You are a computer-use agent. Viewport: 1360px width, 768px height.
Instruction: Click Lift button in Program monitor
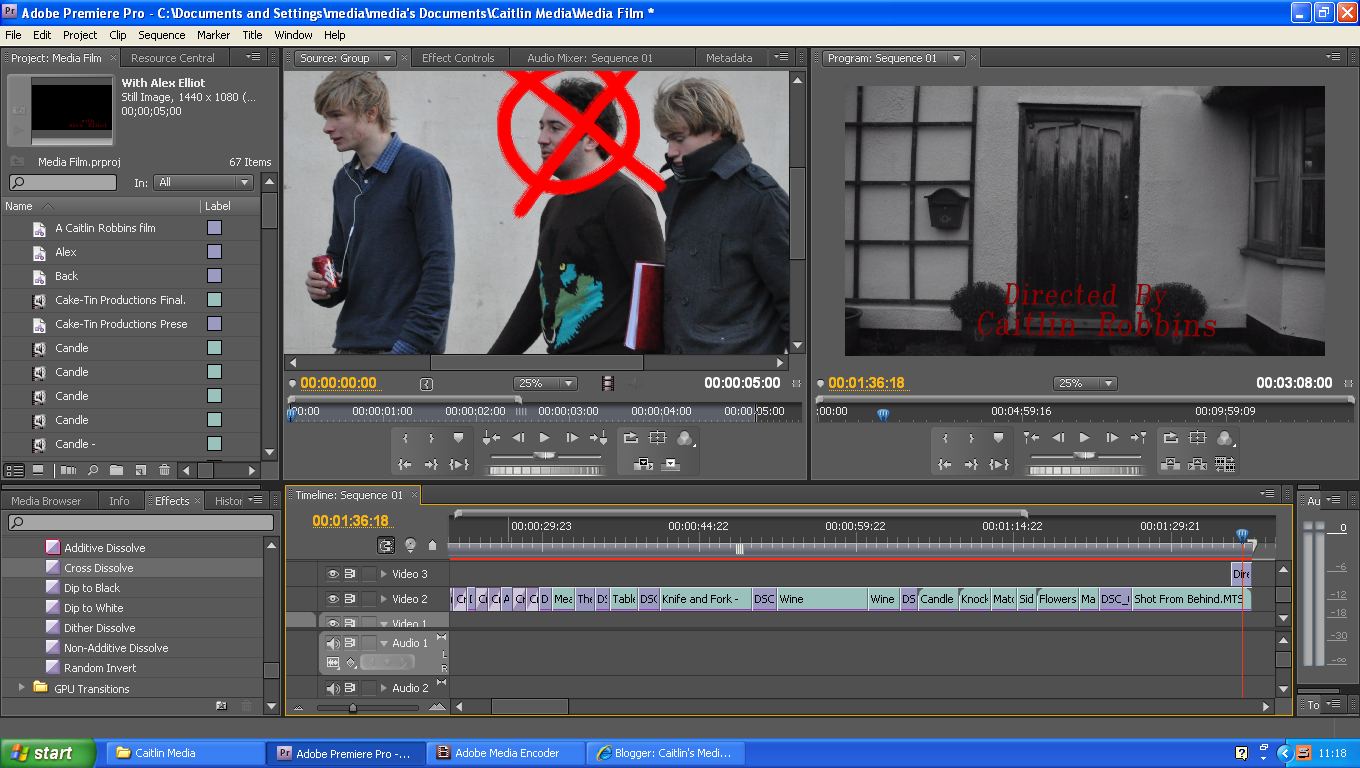click(x=1171, y=464)
